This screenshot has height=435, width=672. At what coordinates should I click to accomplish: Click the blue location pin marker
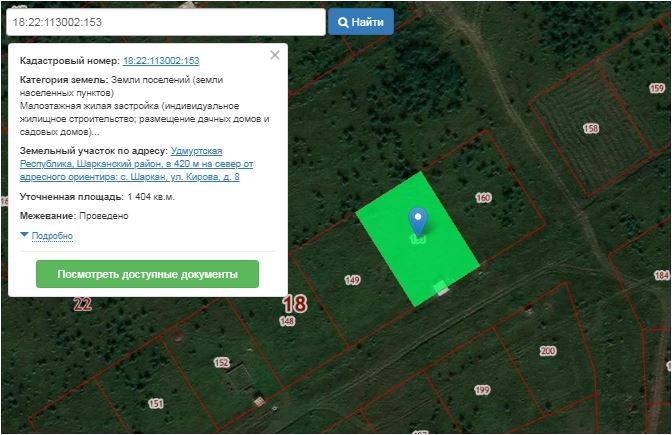click(x=418, y=221)
